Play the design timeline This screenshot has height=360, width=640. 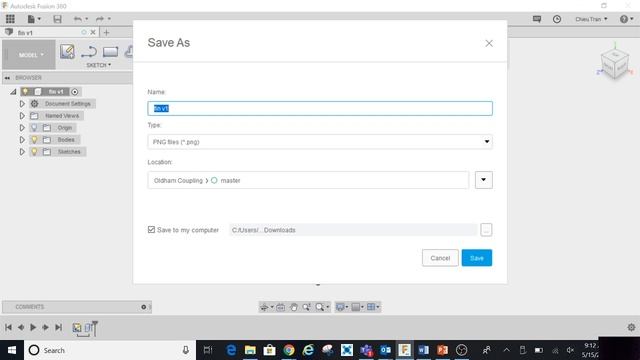click(33, 327)
